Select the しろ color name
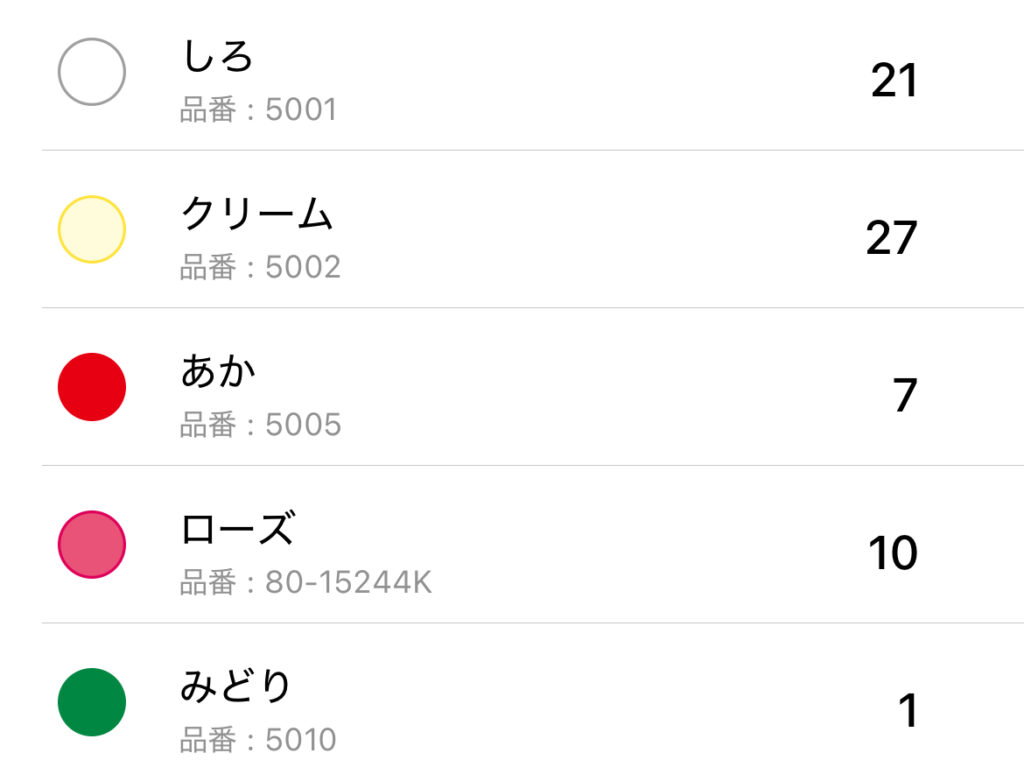Image resolution: width=1024 pixels, height=767 pixels. (x=217, y=56)
